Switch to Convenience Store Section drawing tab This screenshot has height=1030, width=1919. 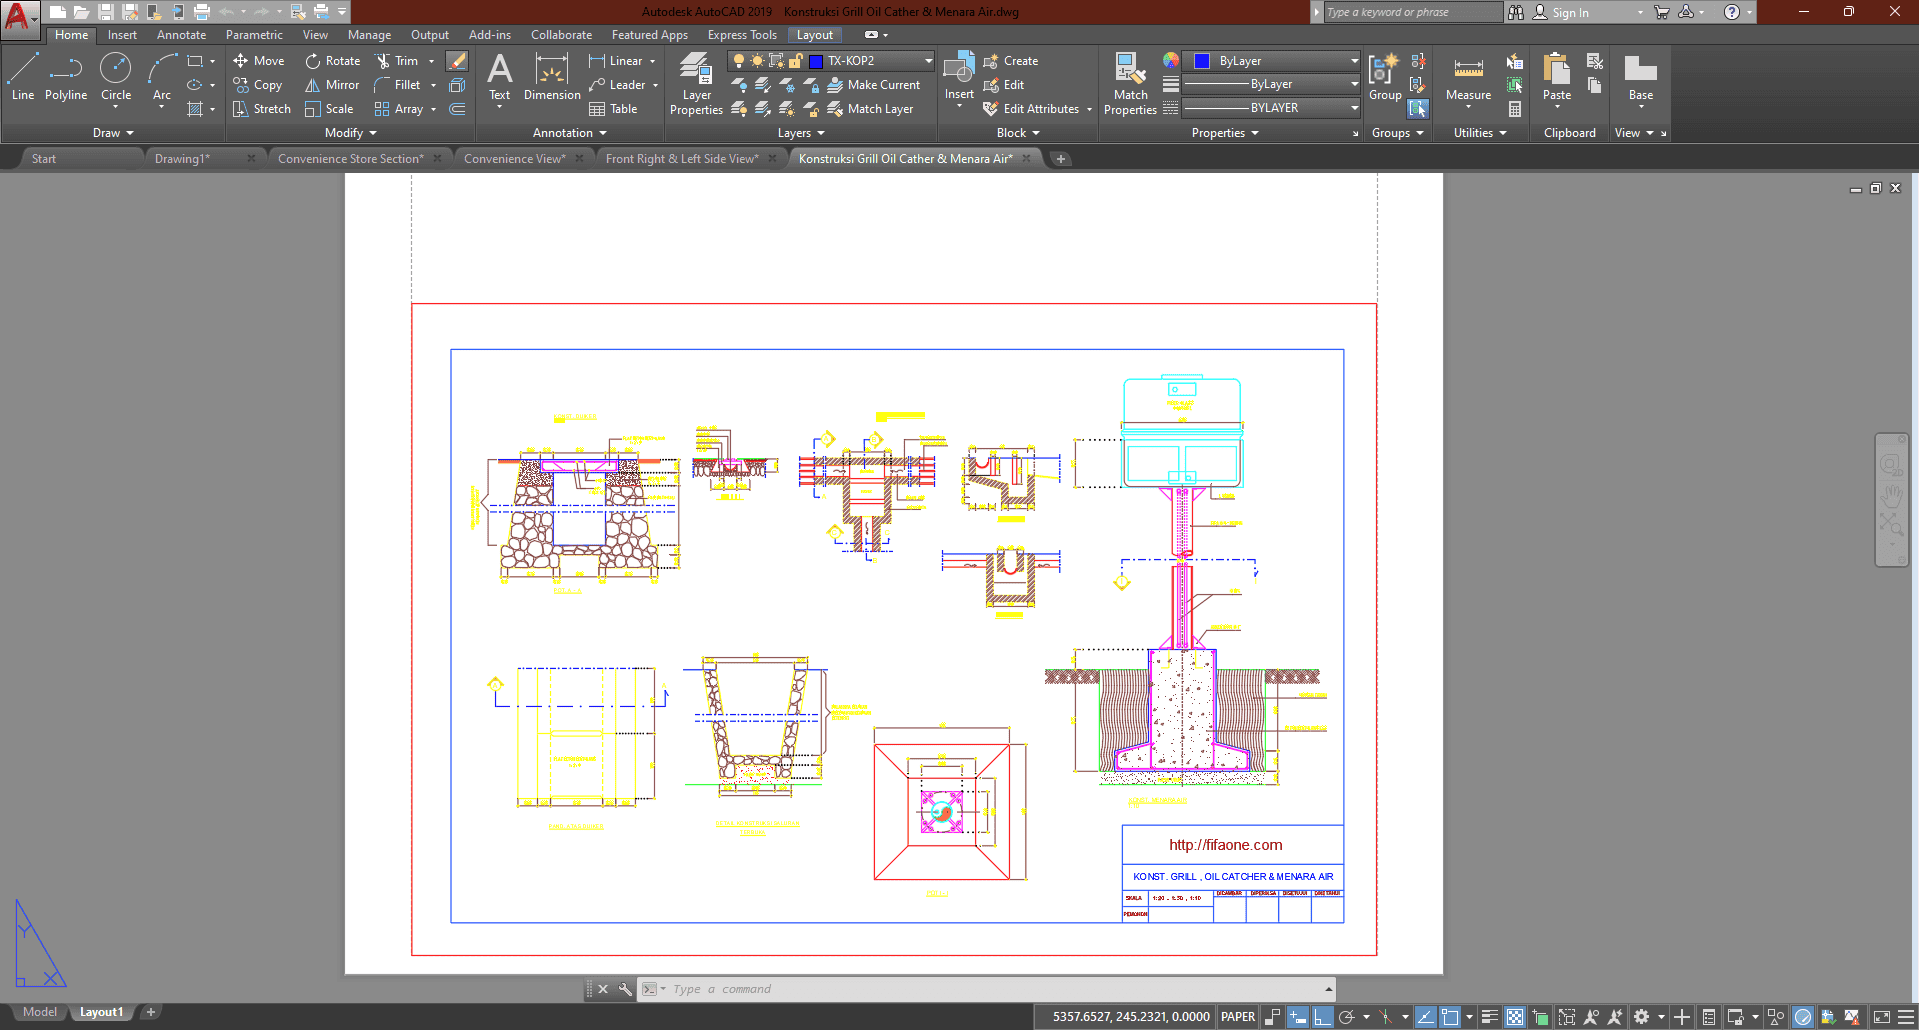point(350,159)
